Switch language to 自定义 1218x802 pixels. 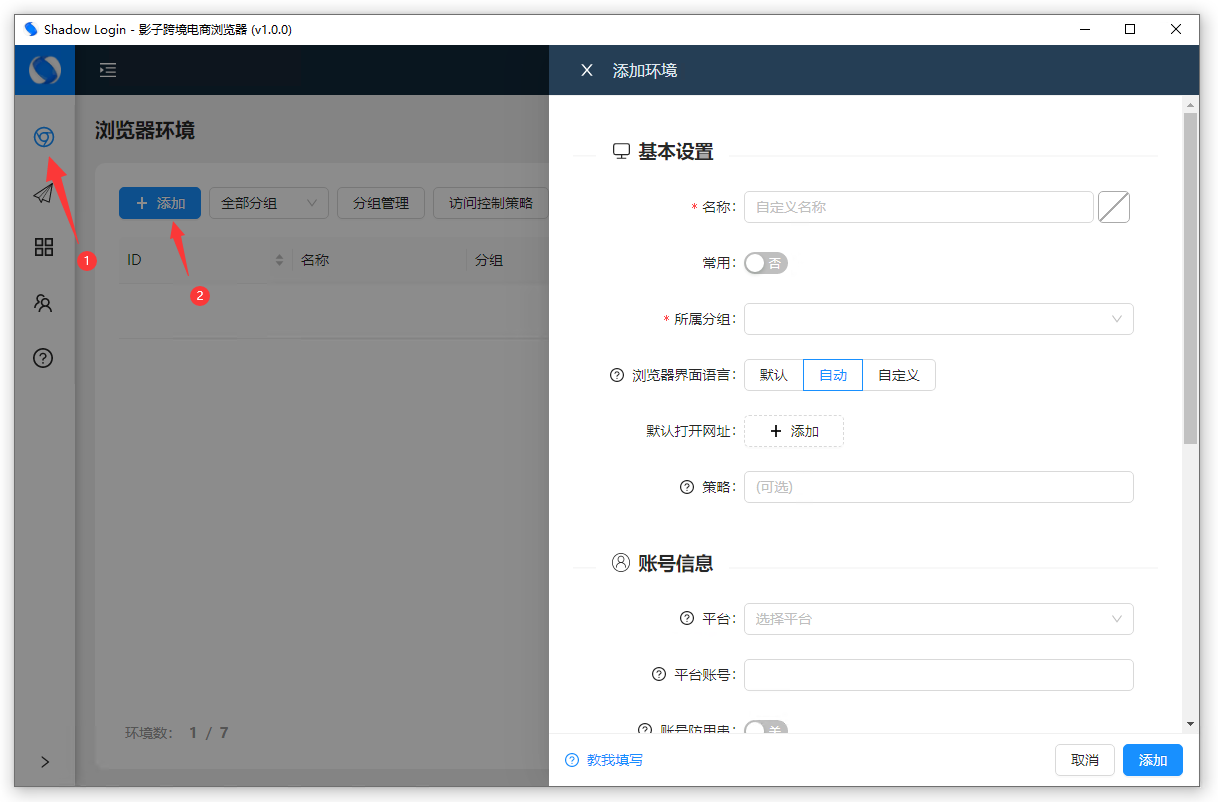[897, 374]
